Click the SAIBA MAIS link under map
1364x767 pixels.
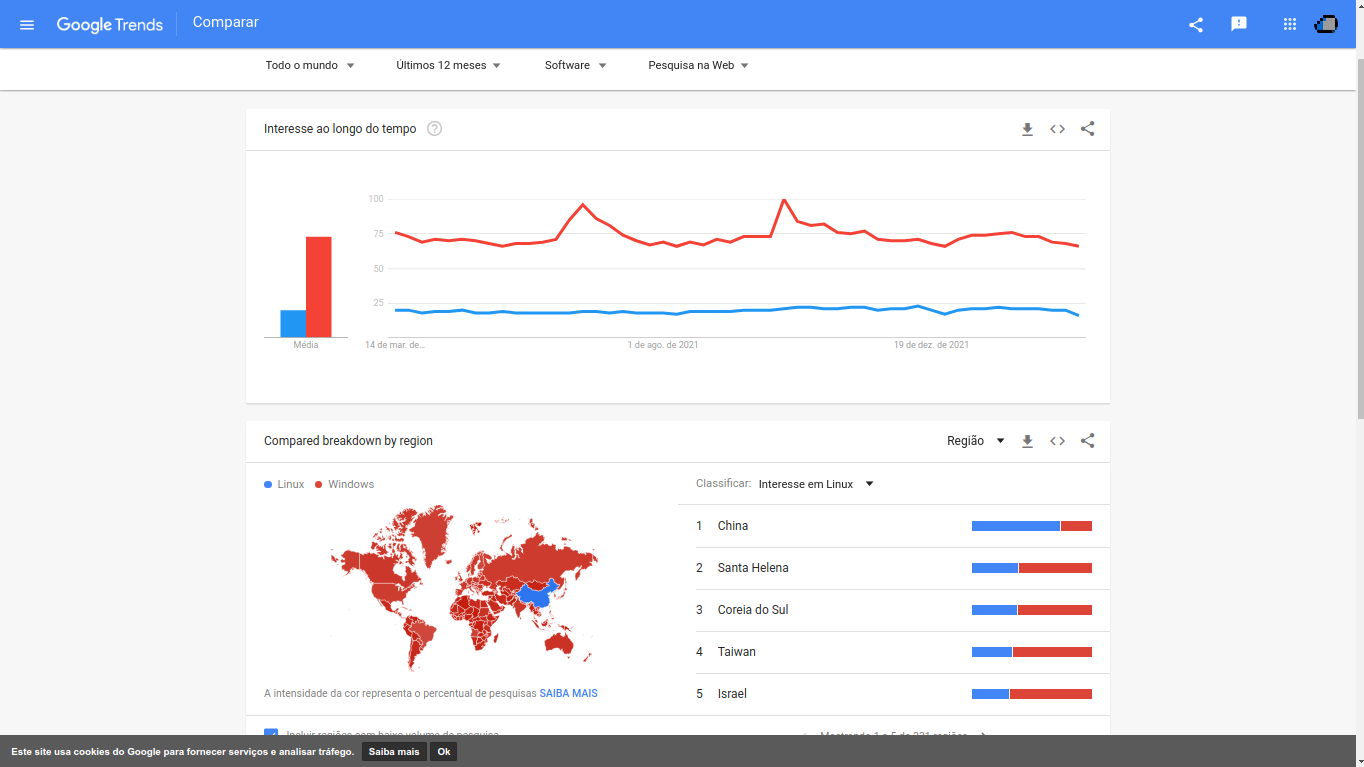tap(568, 693)
